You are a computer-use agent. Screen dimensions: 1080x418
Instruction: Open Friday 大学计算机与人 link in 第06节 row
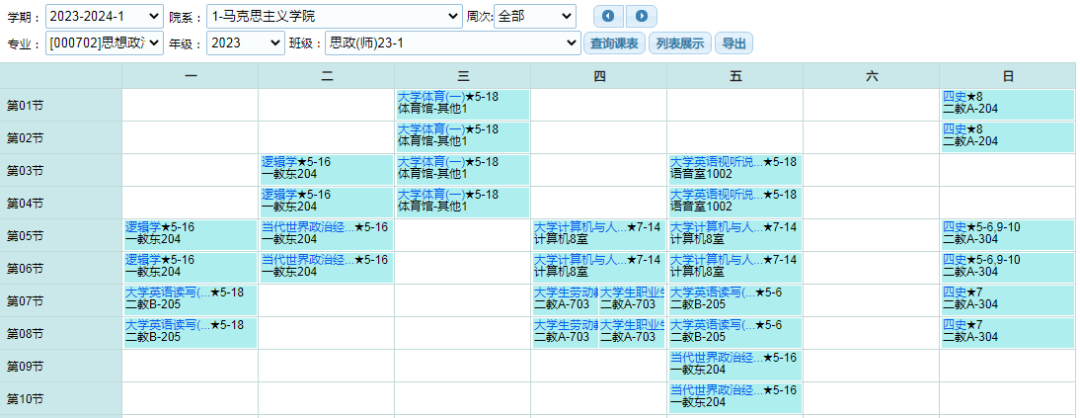(716, 260)
